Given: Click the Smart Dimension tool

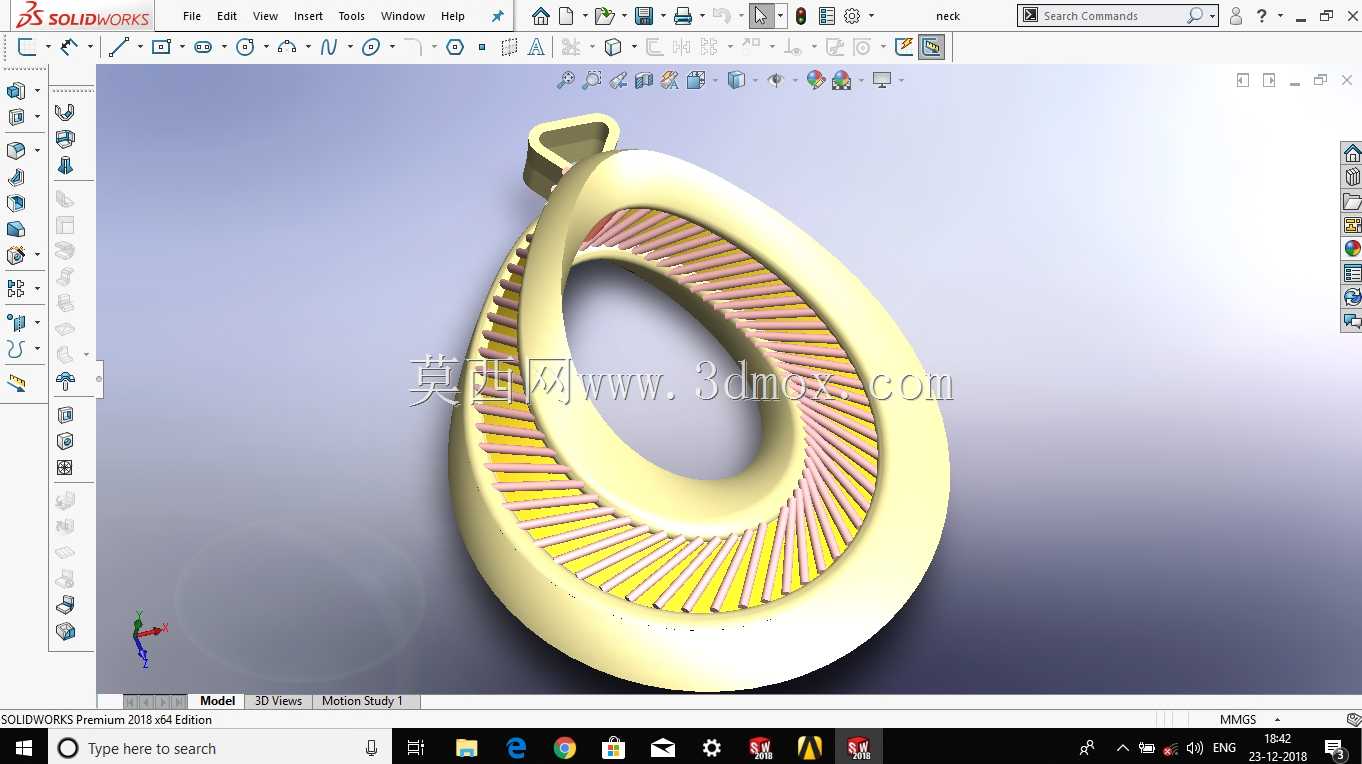Looking at the screenshot, I should (69, 47).
